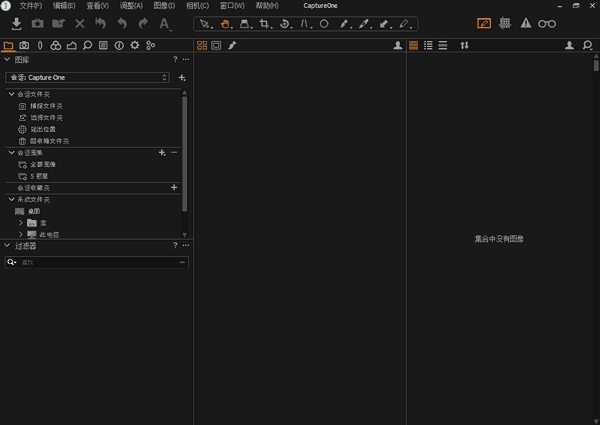Viewport: 600px width, 425px height.
Task: Click the browser search magnifier icon
Action: coord(588,46)
